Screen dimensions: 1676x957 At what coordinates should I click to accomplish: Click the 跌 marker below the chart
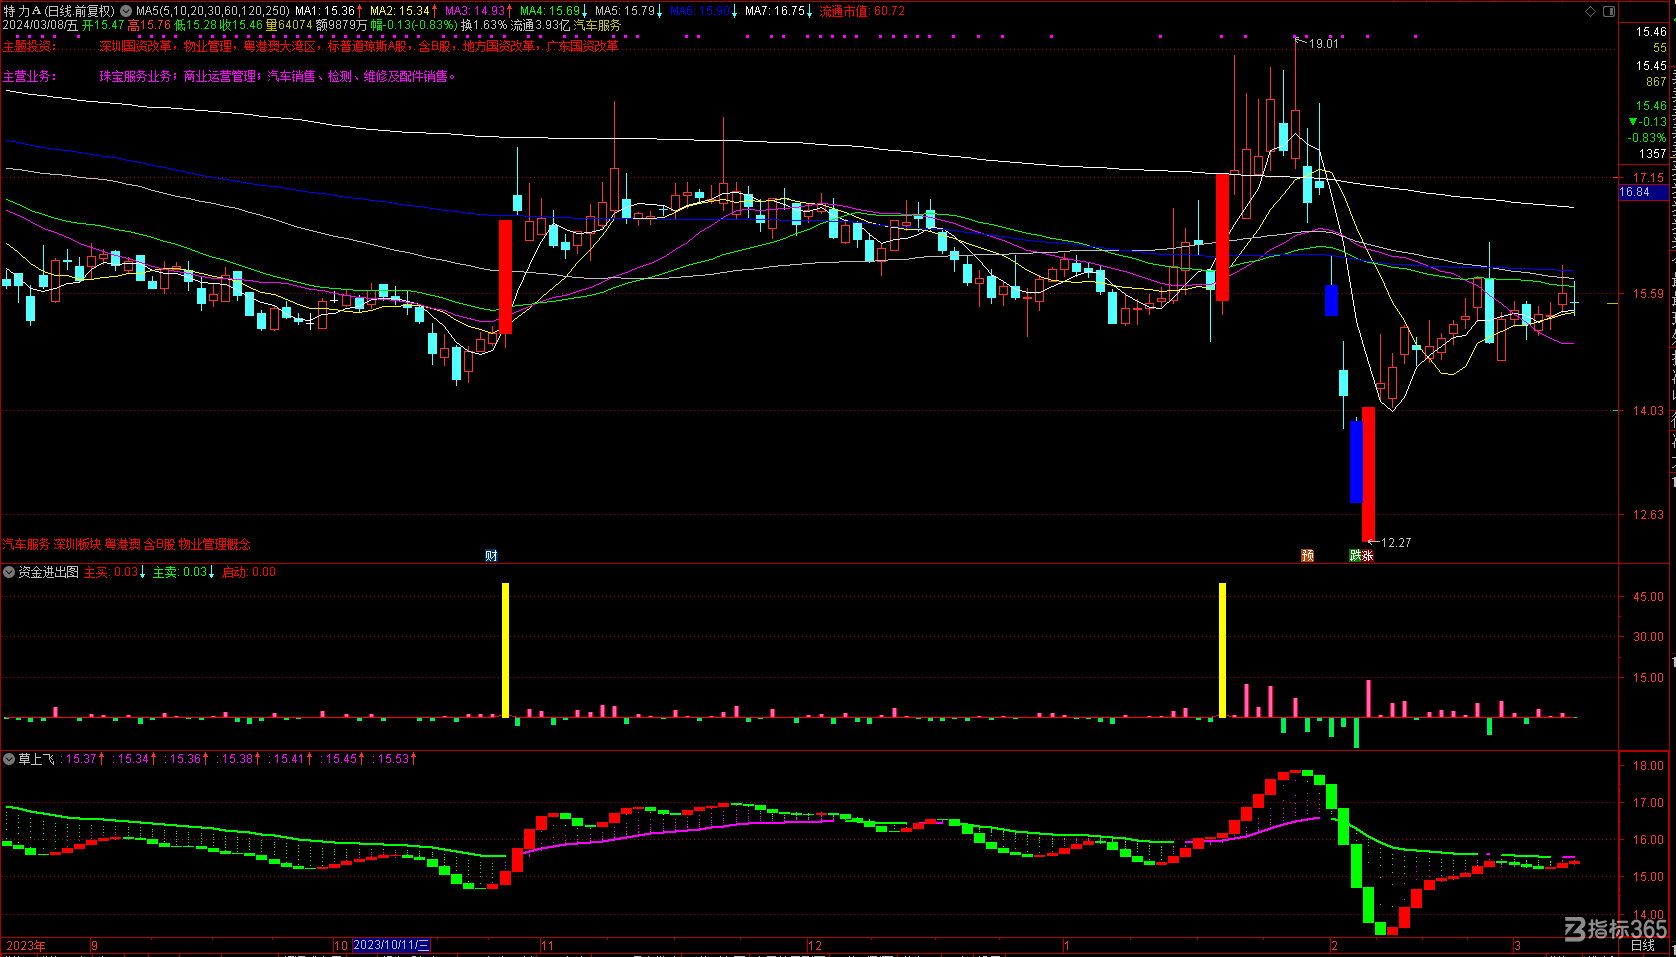tap(1356, 556)
